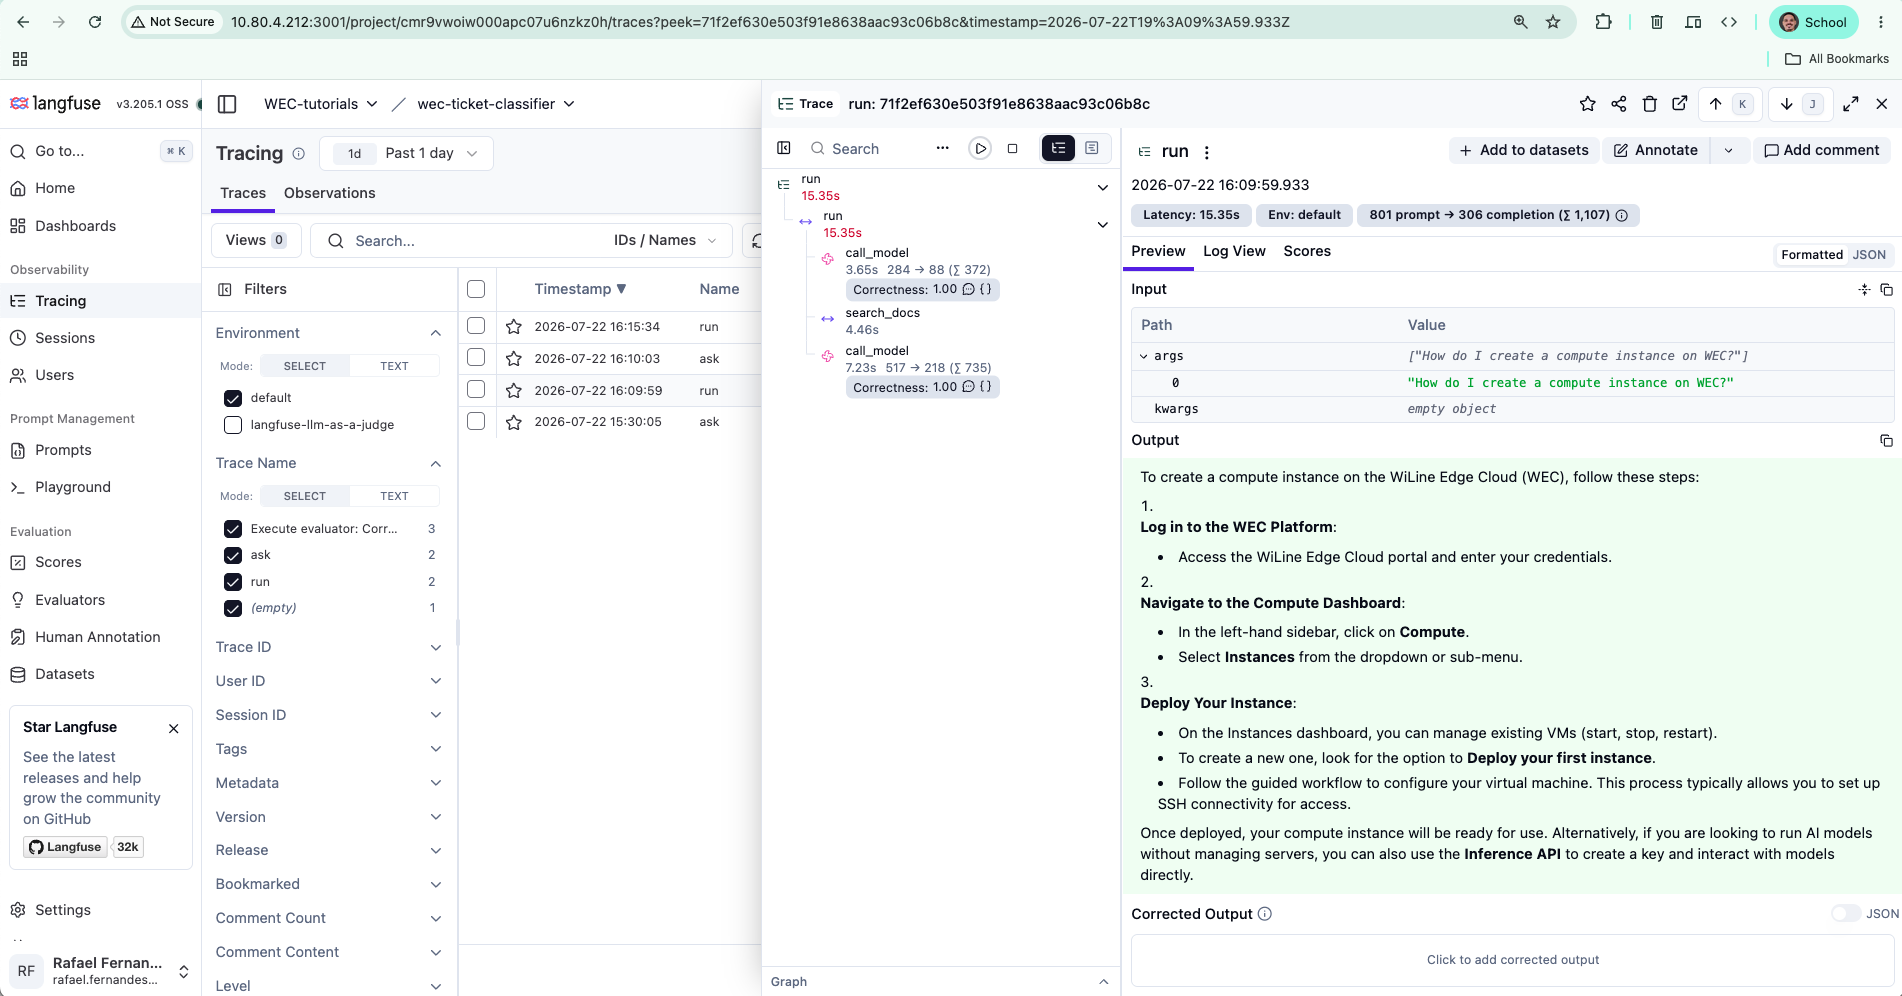This screenshot has height=996, width=1902.
Task: Bookmark this page in Chrome
Action: [x=1553, y=22]
